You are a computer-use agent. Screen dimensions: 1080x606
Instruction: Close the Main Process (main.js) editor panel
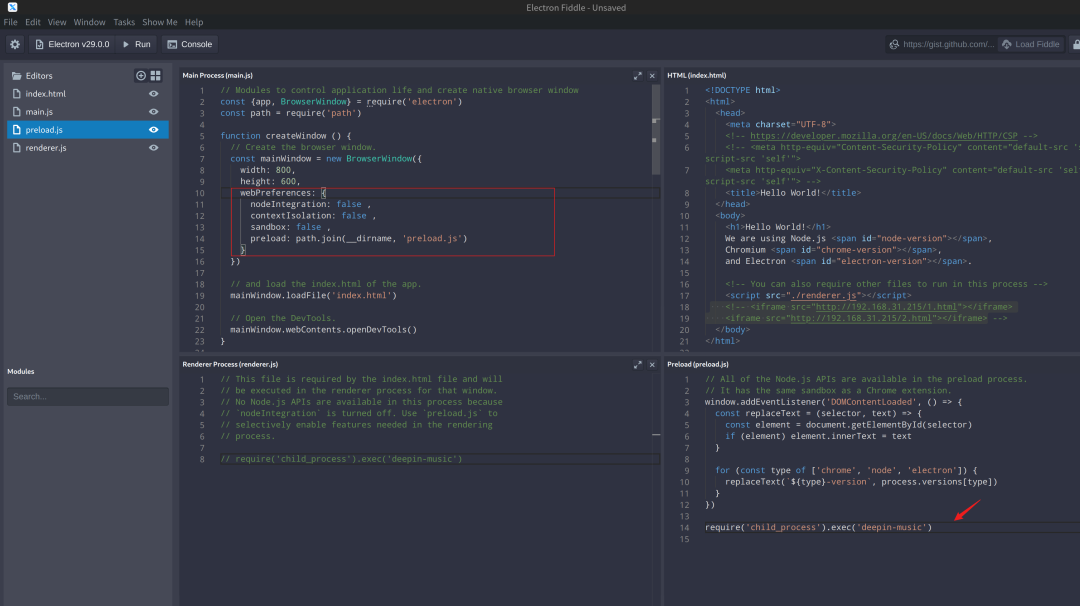(653, 76)
